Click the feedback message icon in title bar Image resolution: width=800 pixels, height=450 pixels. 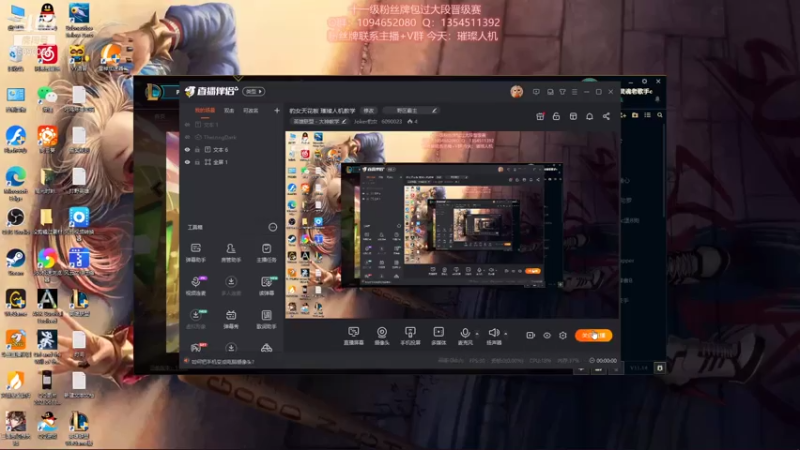(x=536, y=92)
